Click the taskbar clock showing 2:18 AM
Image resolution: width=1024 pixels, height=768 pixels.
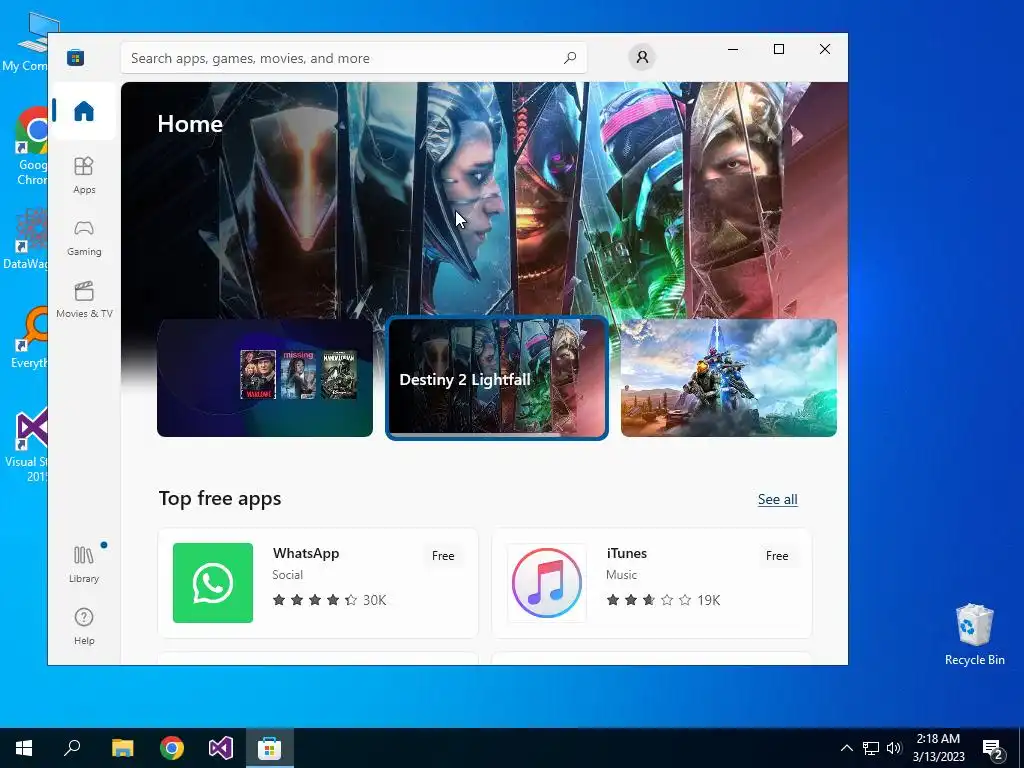coord(938,748)
